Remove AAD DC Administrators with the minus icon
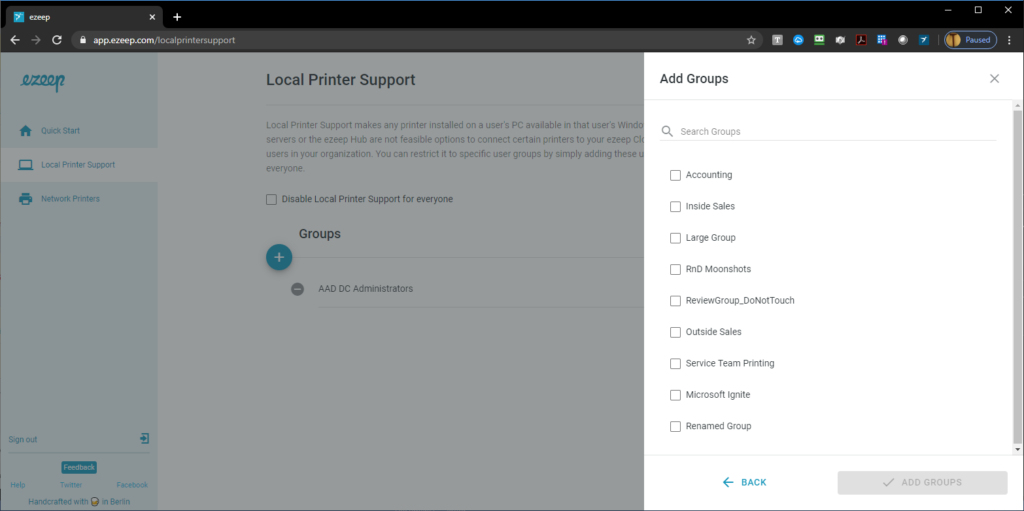This screenshot has height=511, width=1024. 297,289
